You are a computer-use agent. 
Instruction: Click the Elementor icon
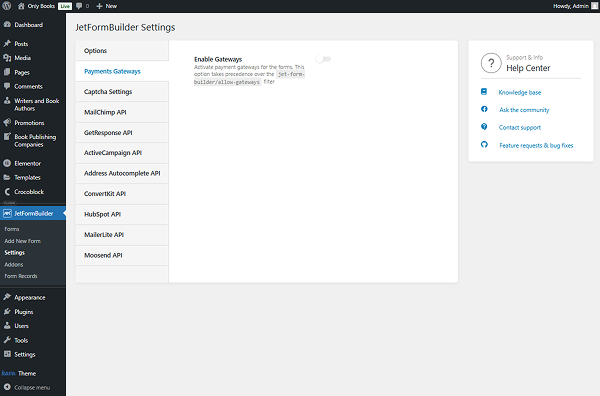[x=7, y=163]
